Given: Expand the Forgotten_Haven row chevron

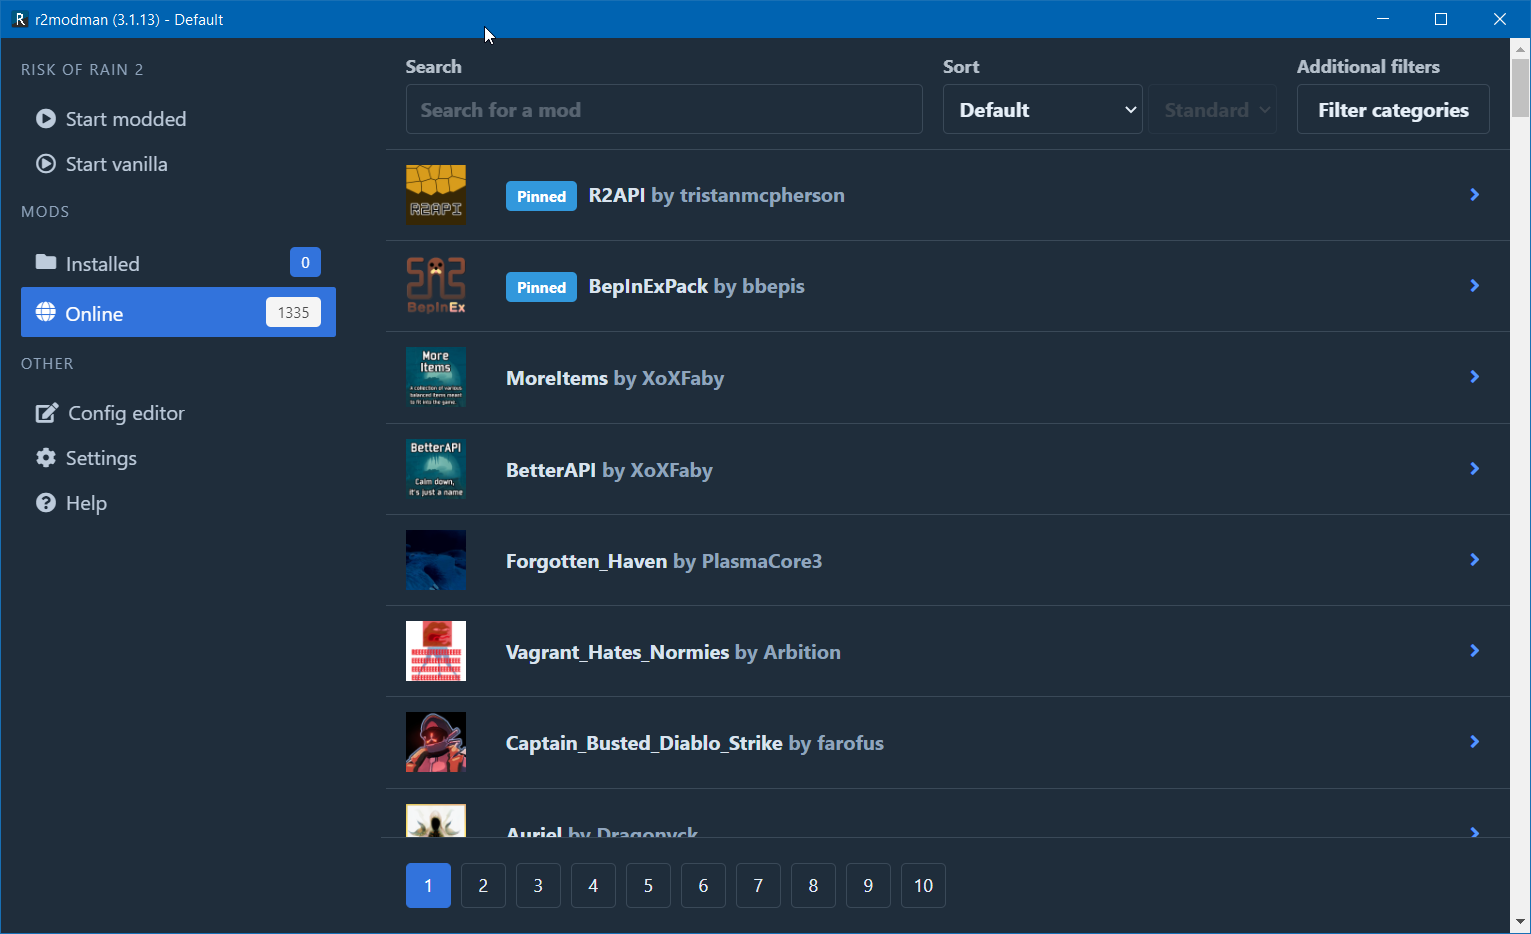Looking at the screenshot, I should (x=1475, y=560).
